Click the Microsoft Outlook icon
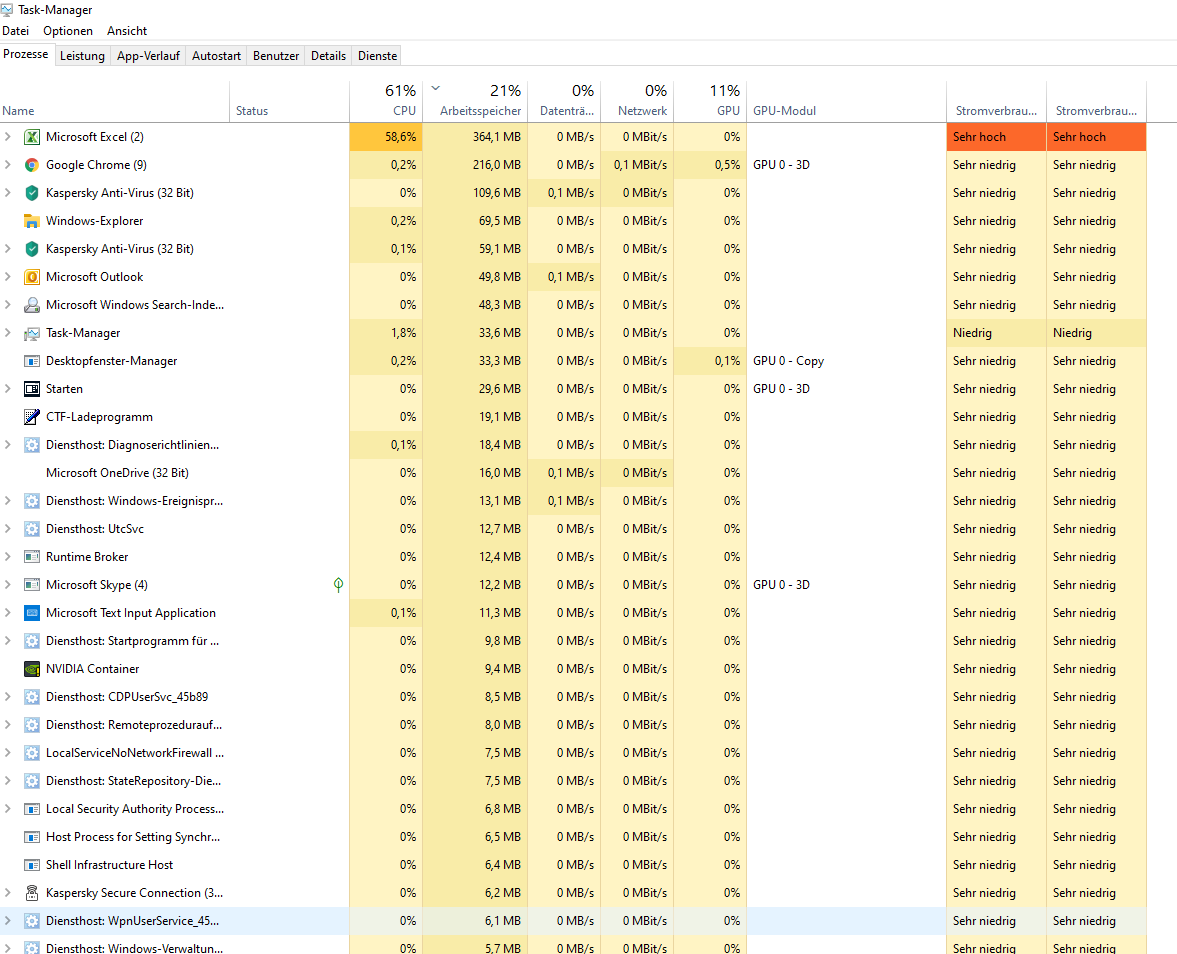Image resolution: width=1177 pixels, height=954 pixels. (x=32, y=277)
